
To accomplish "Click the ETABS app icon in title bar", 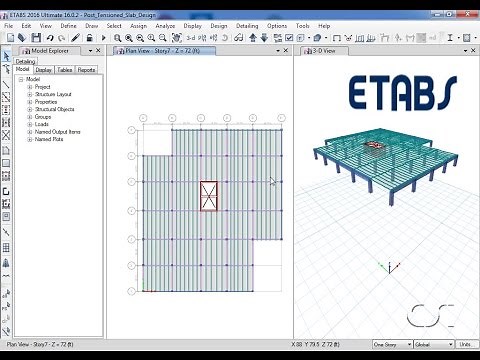I will [4, 15].
